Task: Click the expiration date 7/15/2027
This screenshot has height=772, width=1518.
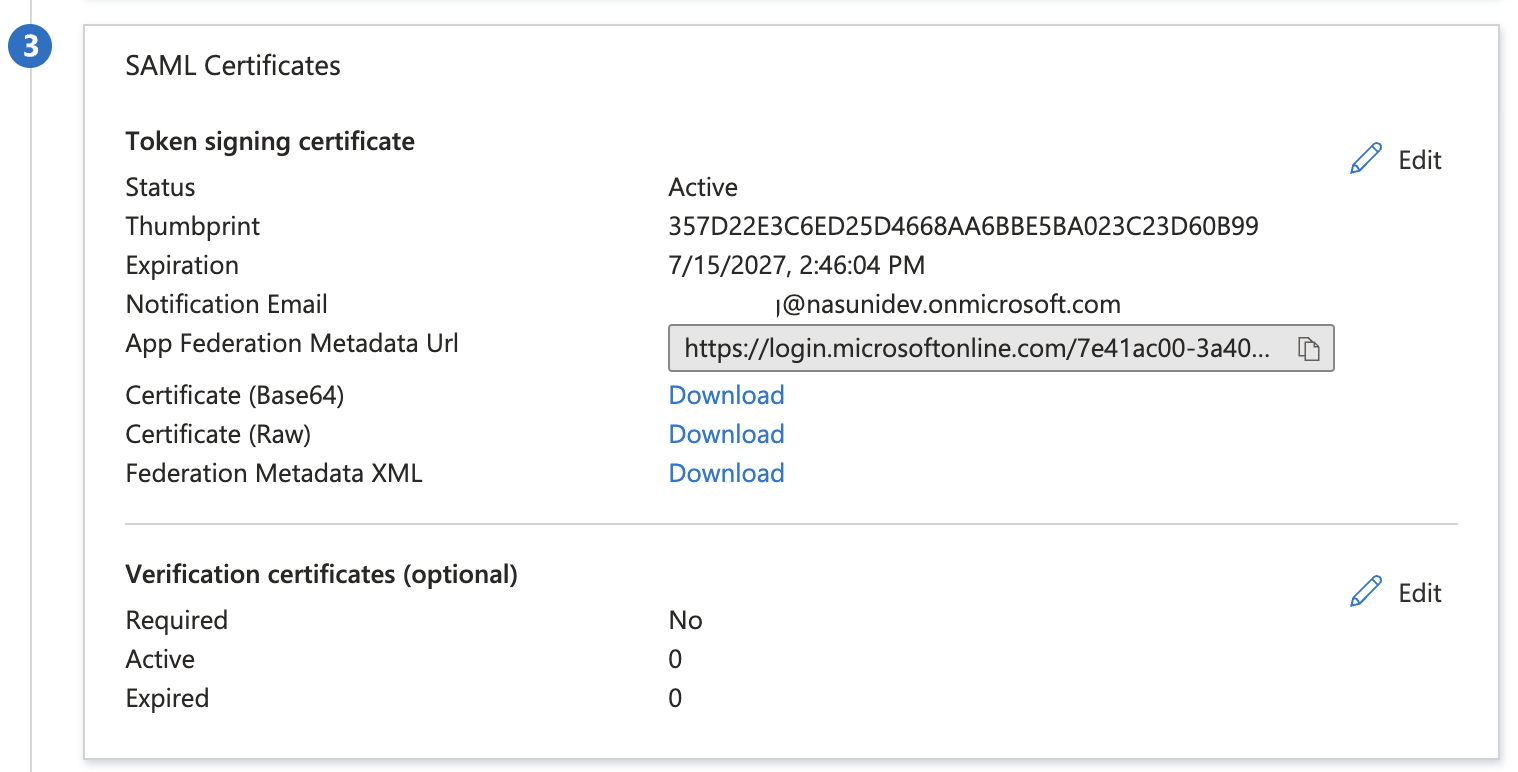Action: [796, 265]
